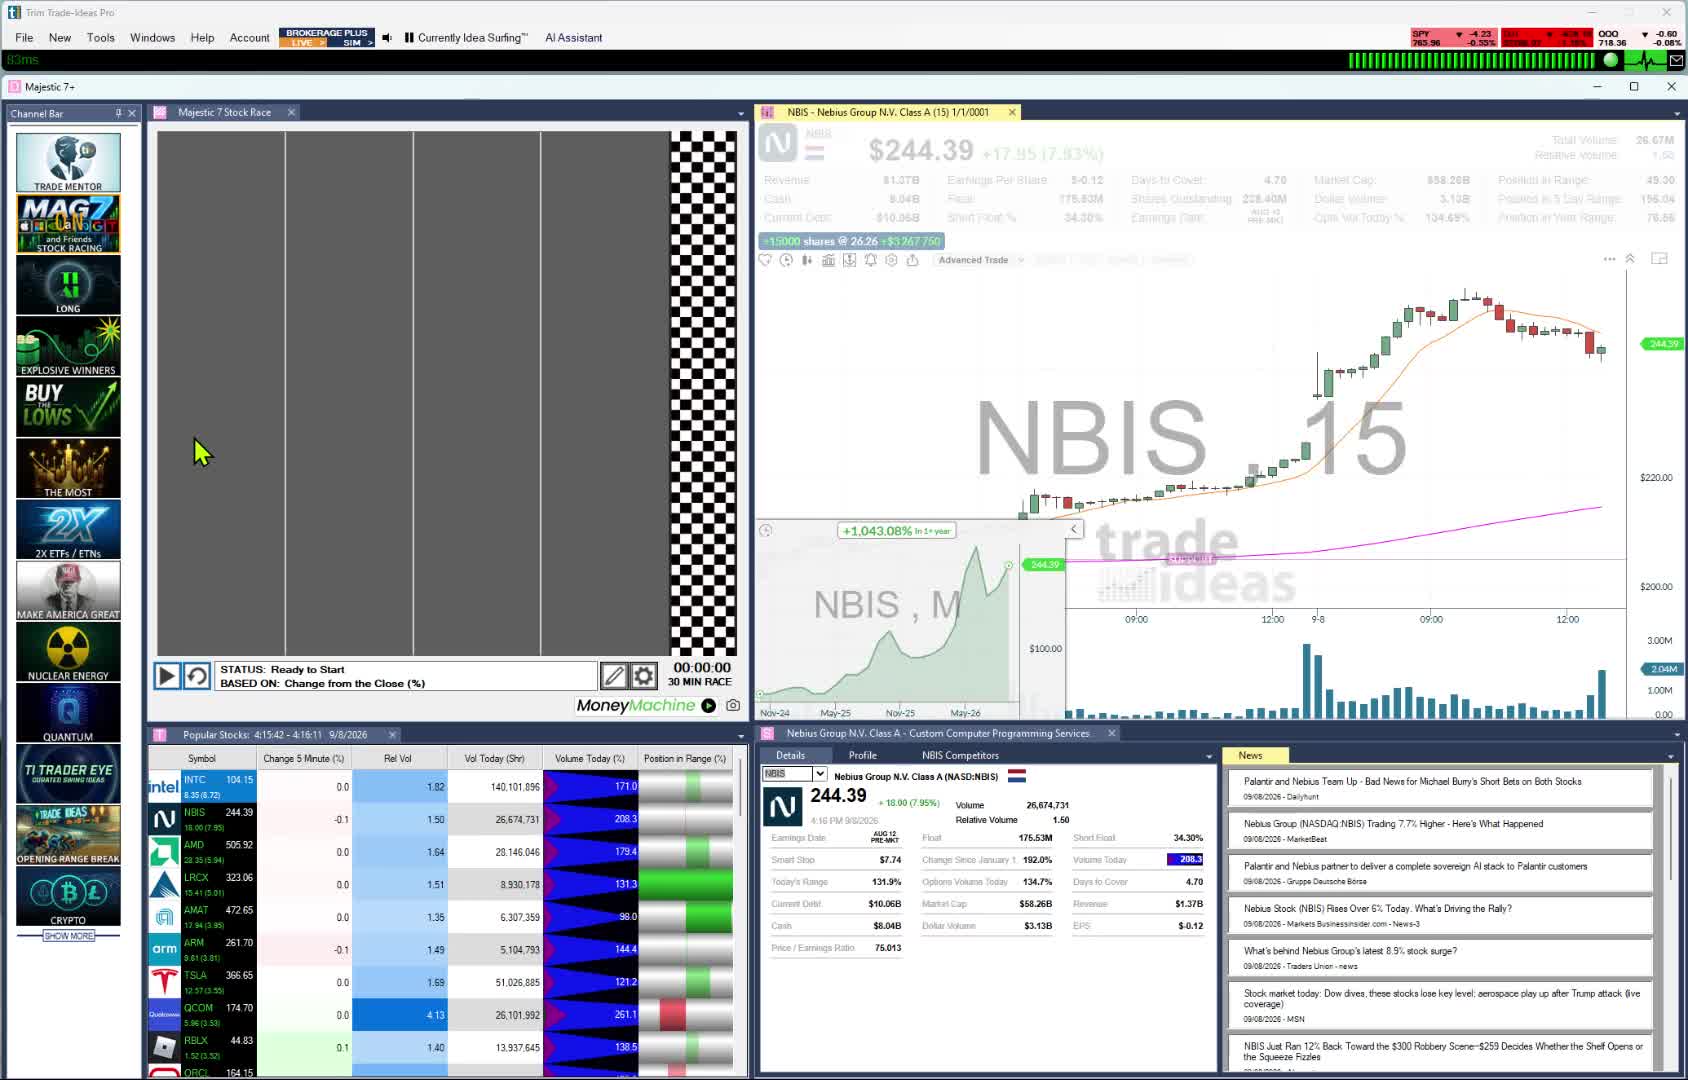Open NBIS chart settings gear
The width and height of the screenshot is (1688, 1080).
pos(891,260)
